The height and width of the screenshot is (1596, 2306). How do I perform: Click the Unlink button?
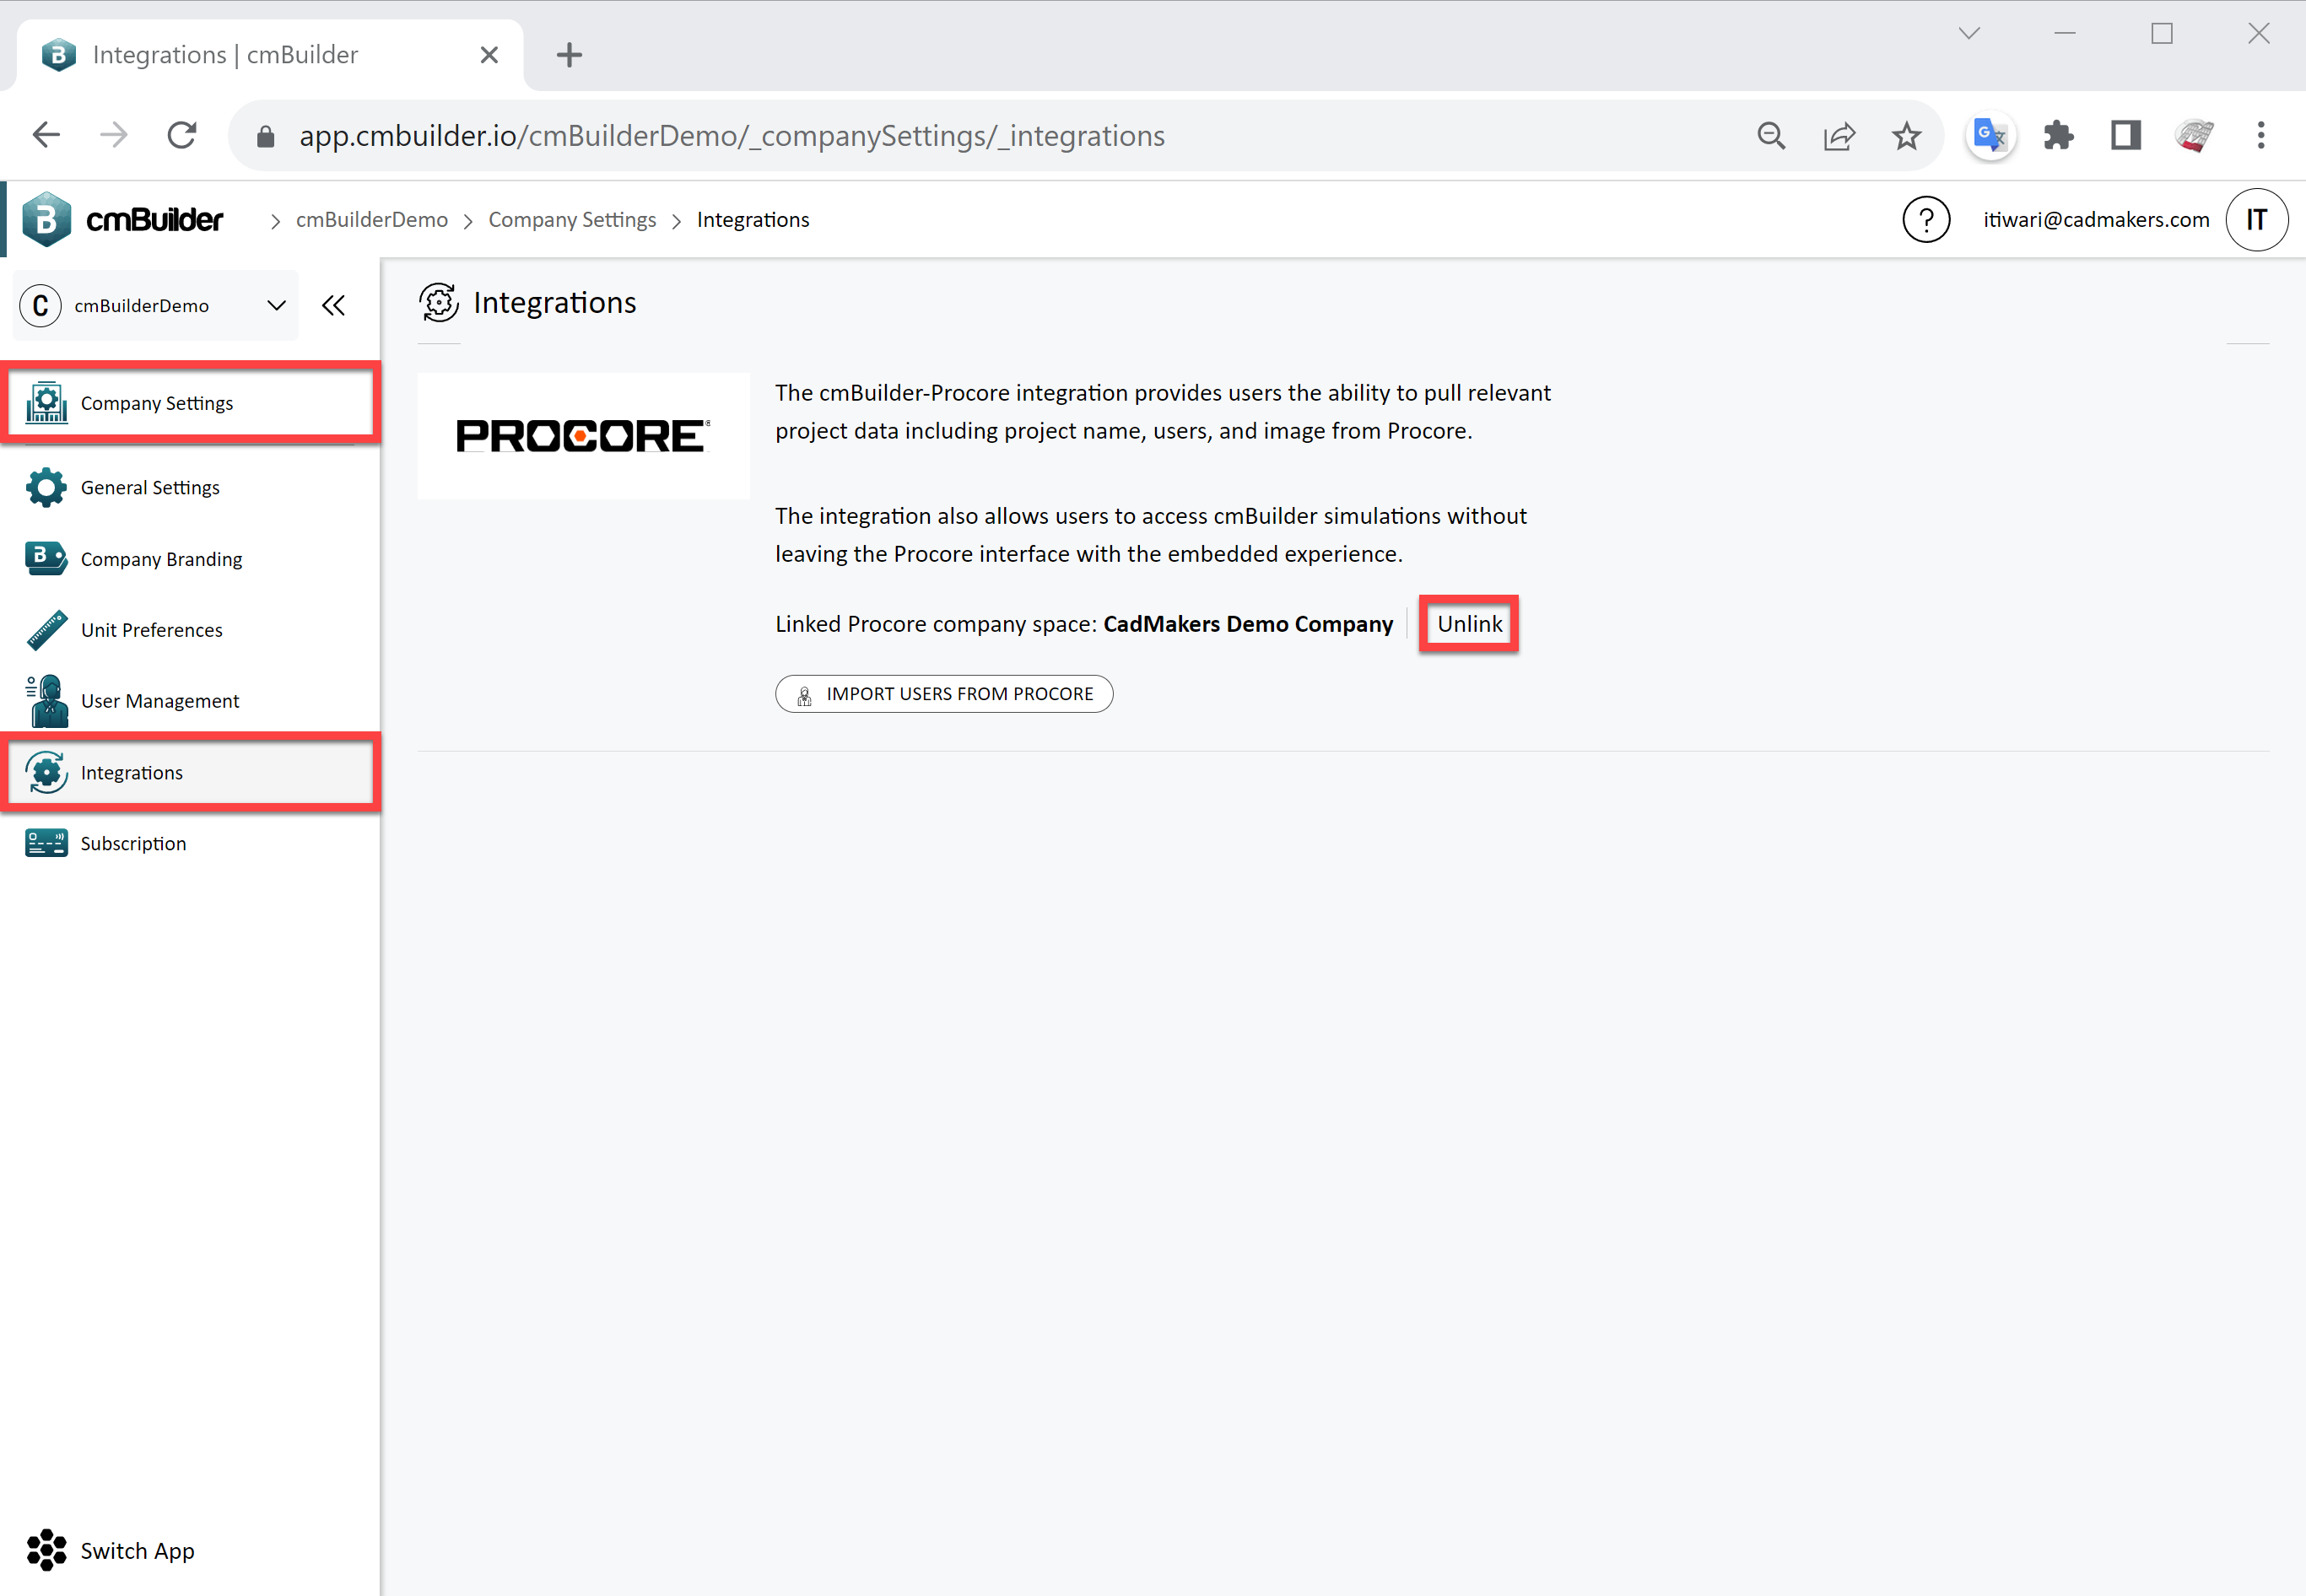pyautogui.click(x=1469, y=623)
